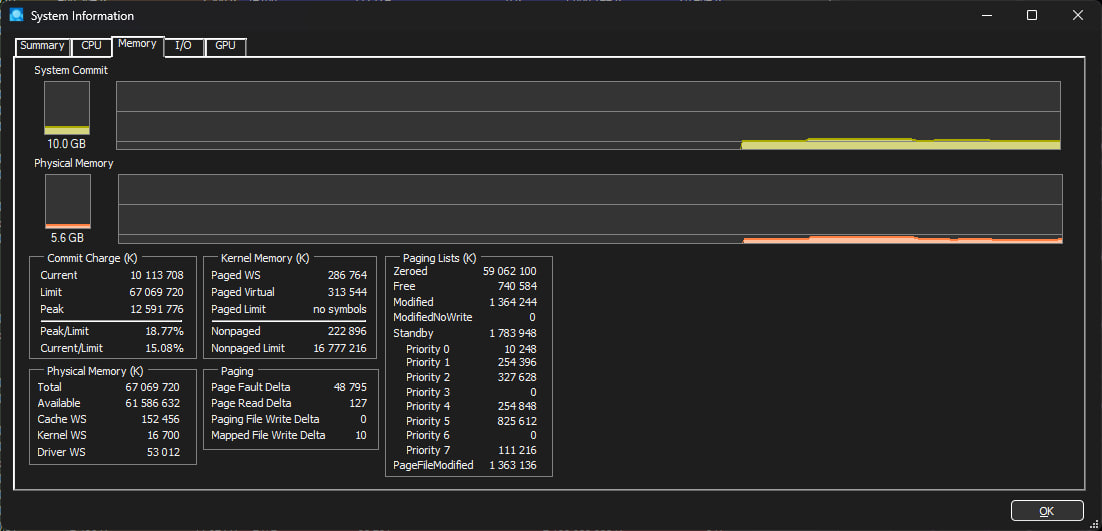
Task: Click the System Information app icon in title bar
Action: (x=16, y=16)
